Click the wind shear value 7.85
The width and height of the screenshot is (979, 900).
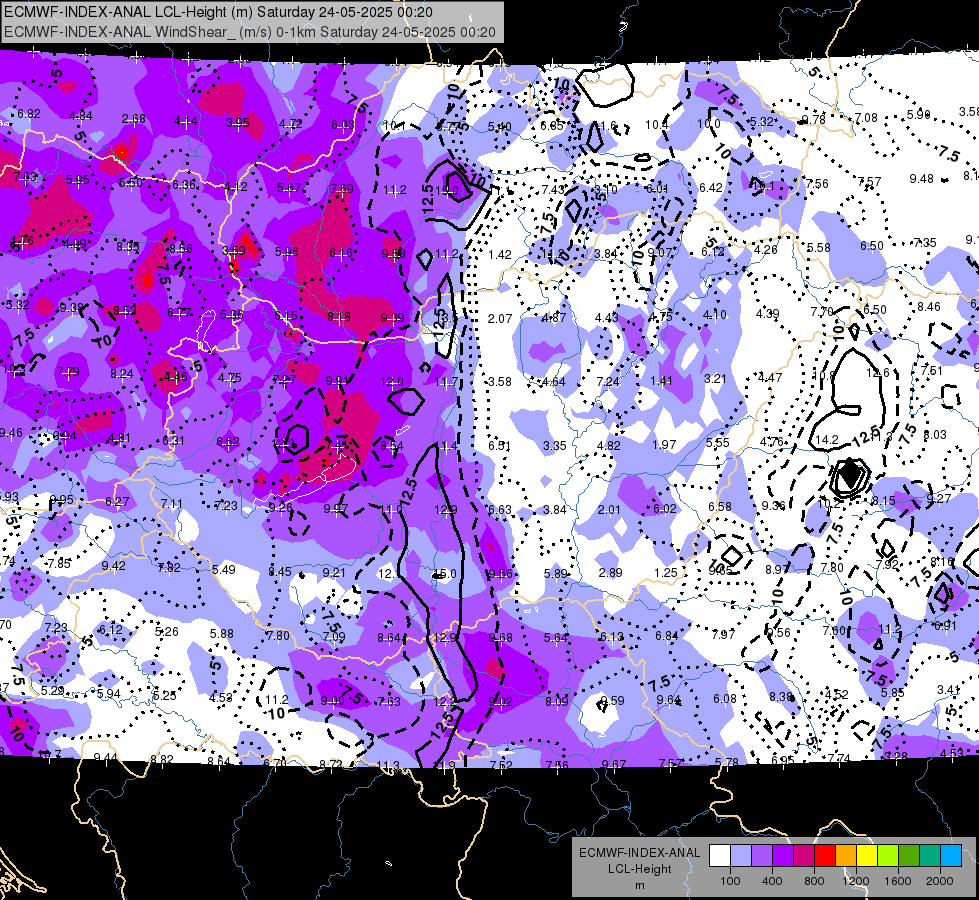click(x=59, y=563)
